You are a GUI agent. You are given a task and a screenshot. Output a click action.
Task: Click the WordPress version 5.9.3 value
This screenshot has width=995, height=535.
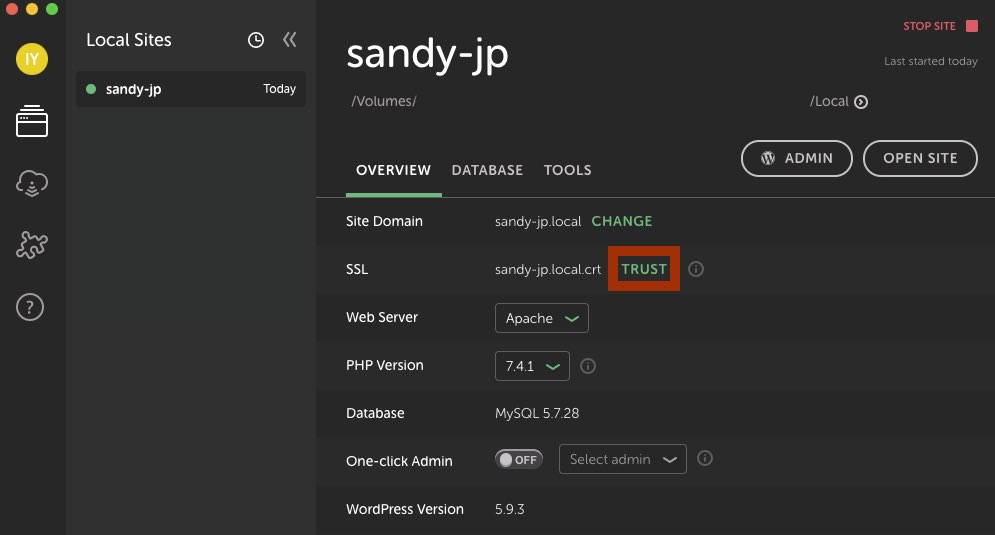510,509
